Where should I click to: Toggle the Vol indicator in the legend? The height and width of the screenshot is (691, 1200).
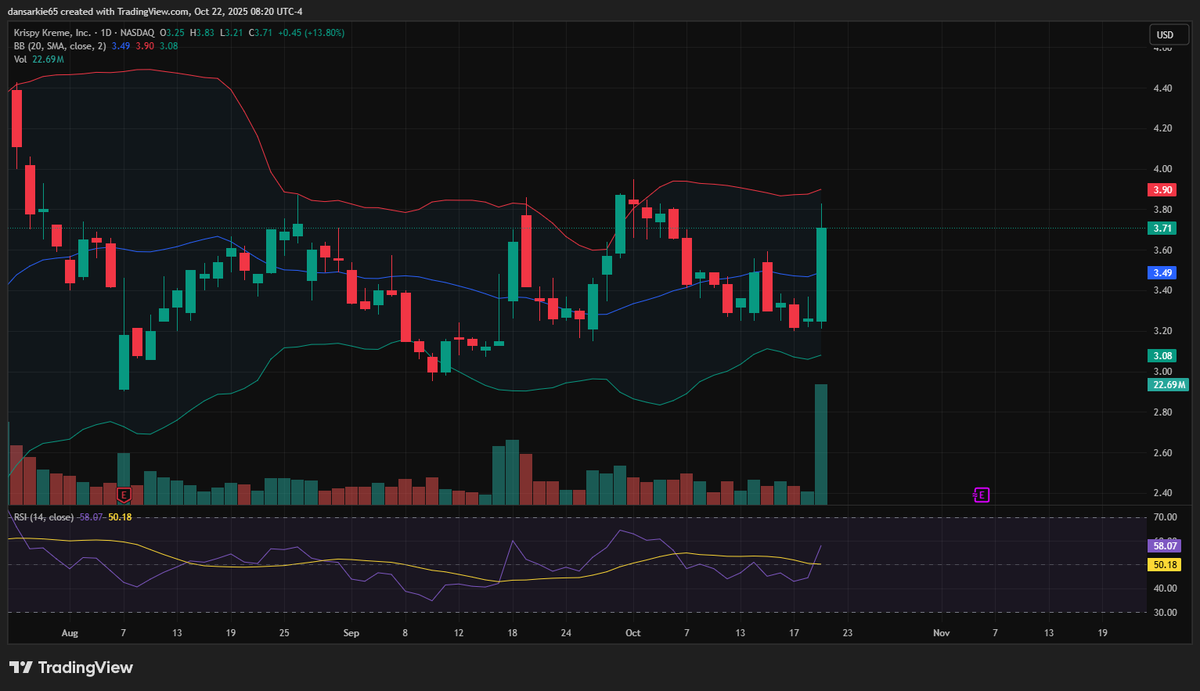click(22, 58)
